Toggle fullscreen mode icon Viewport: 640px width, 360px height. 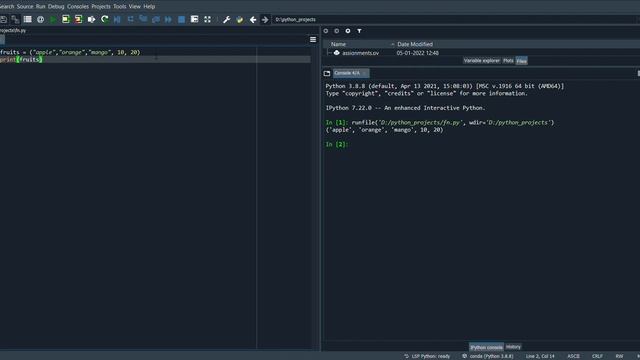click(207, 19)
